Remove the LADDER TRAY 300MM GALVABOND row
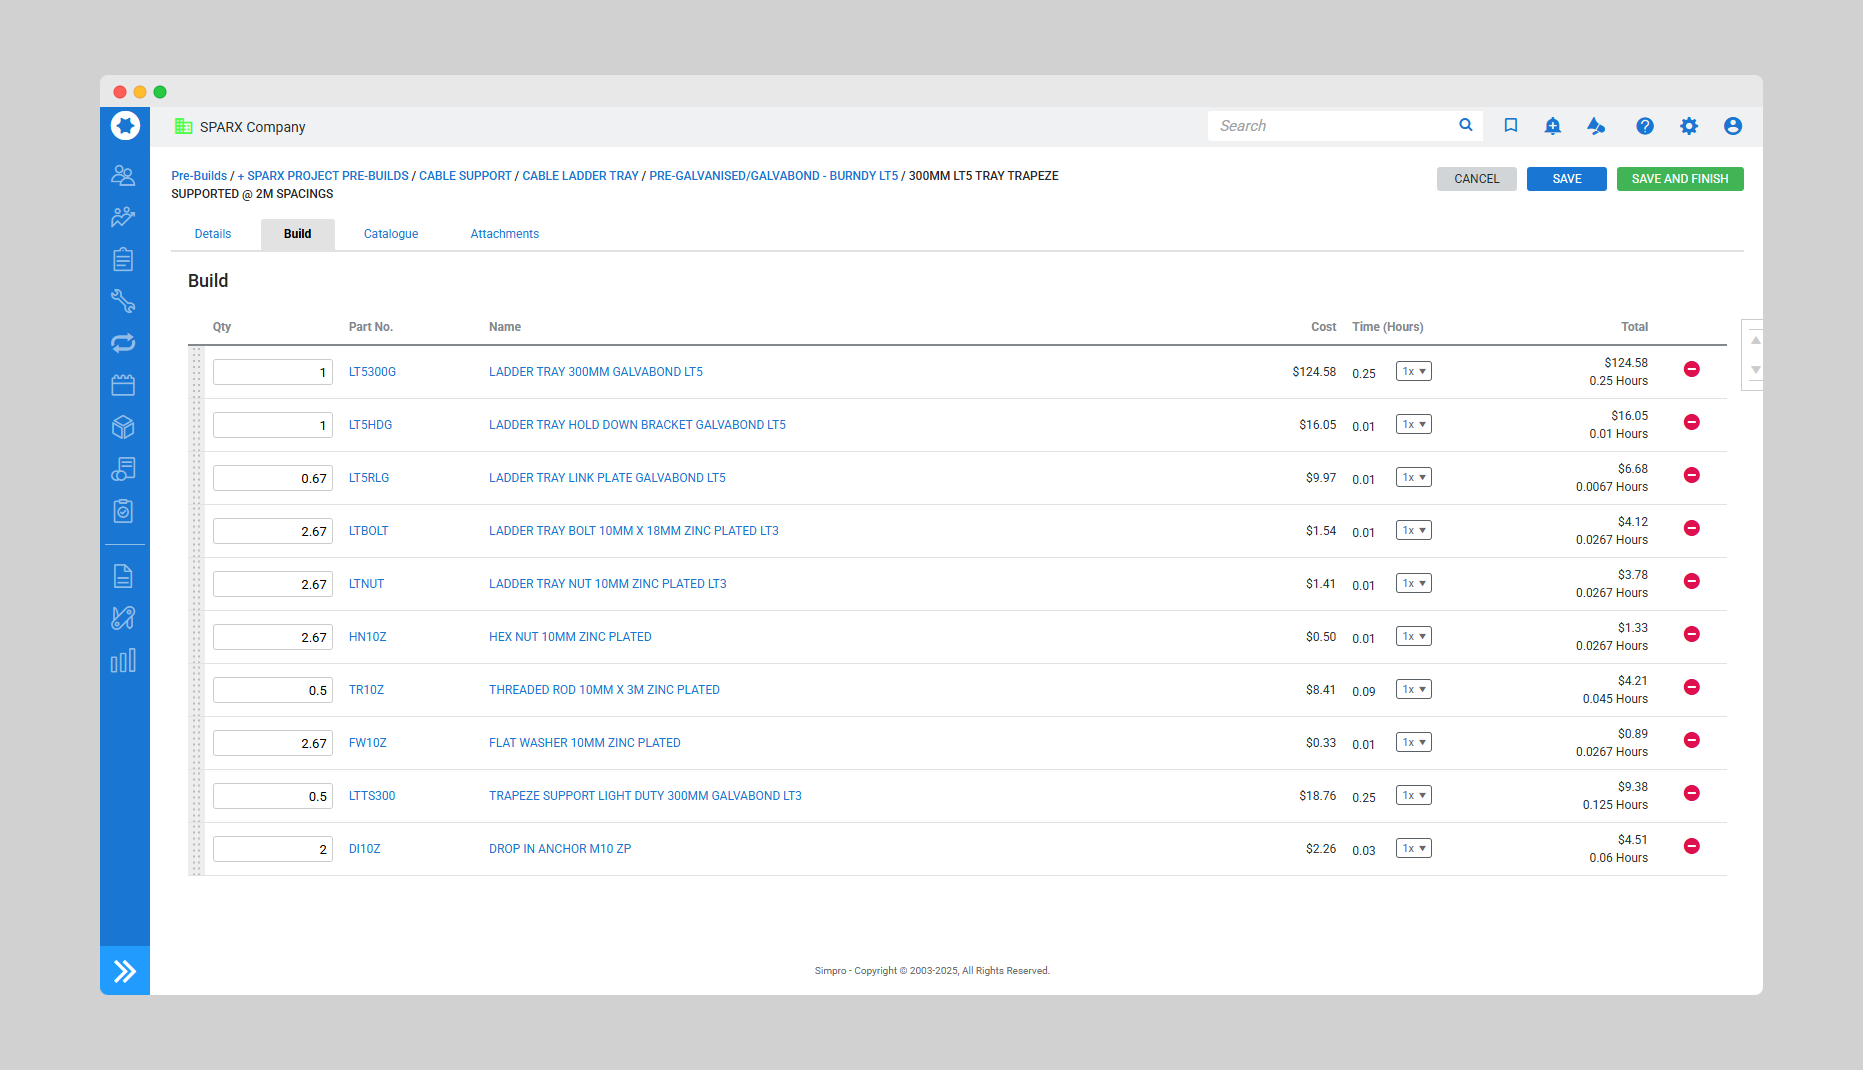This screenshot has height=1070, width=1863. (1691, 370)
